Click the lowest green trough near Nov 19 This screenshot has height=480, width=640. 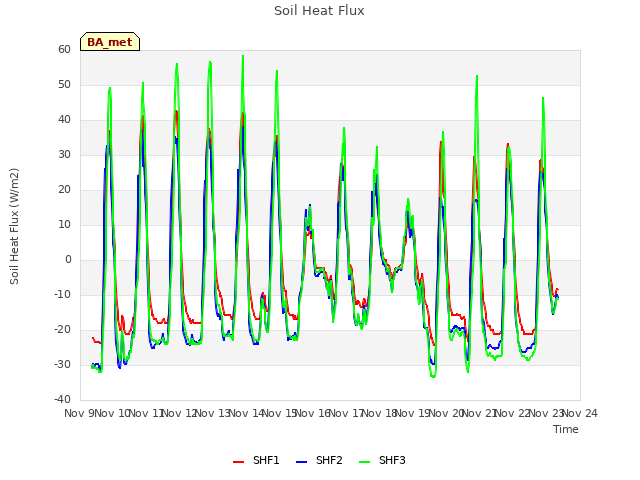433,376
